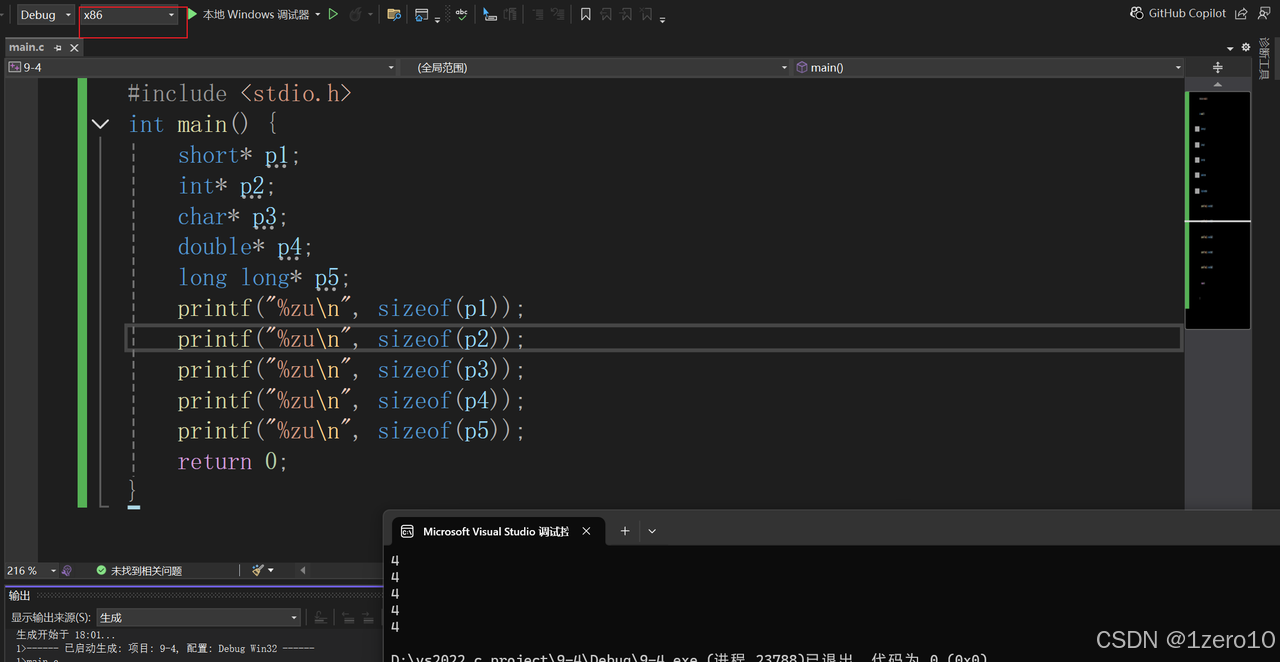Go to the previous bookmark
Viewport: 1280px width, 662px height.
coord(606,15)
